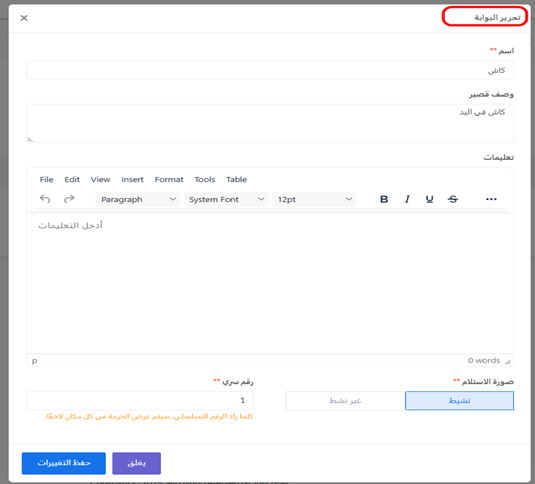Click the 'p' element path in statusbar
Viewport: 535px width, 484px height.
34,361
